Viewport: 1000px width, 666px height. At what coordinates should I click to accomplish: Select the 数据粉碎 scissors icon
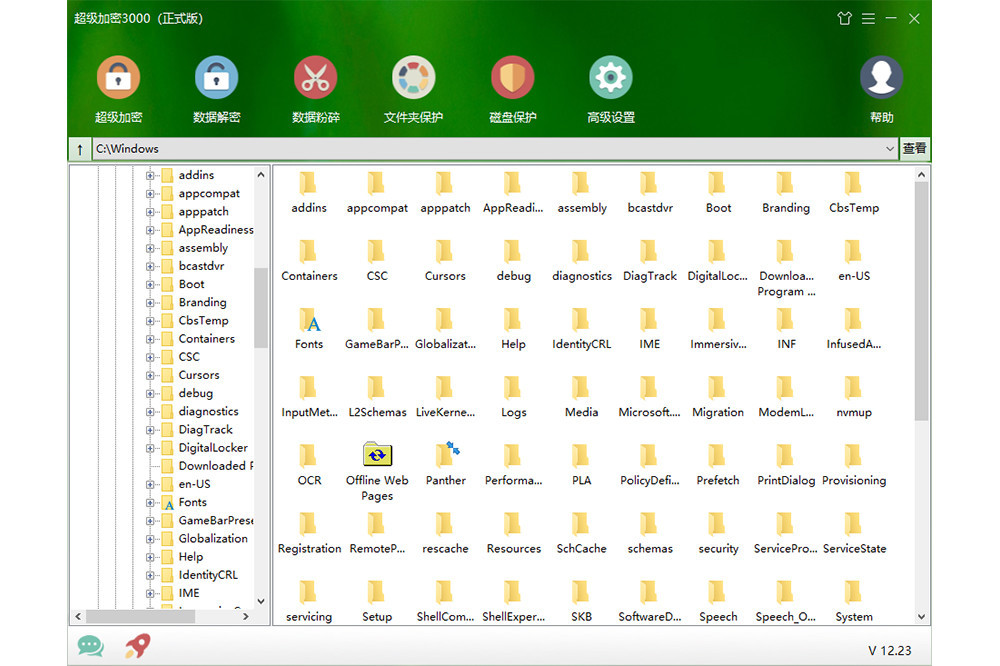pos(315,79)
